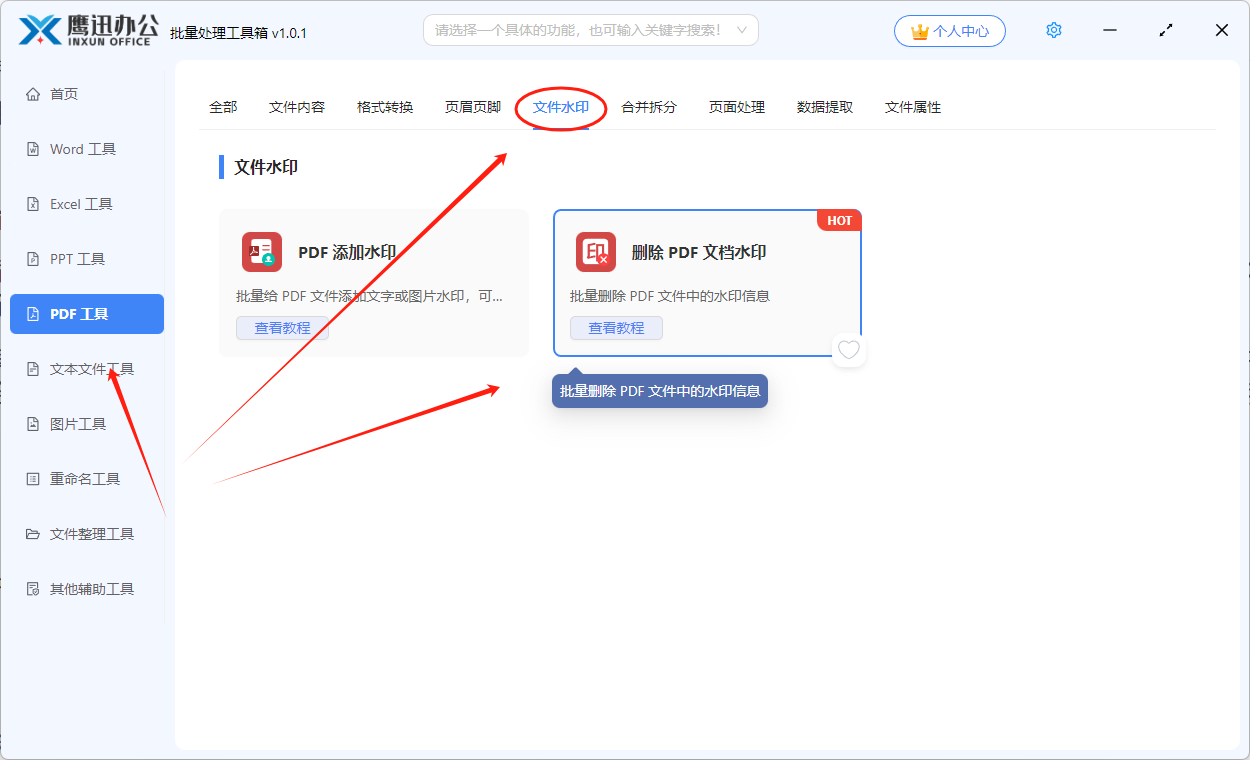Select the 全部 tab

tap(223, 107)
